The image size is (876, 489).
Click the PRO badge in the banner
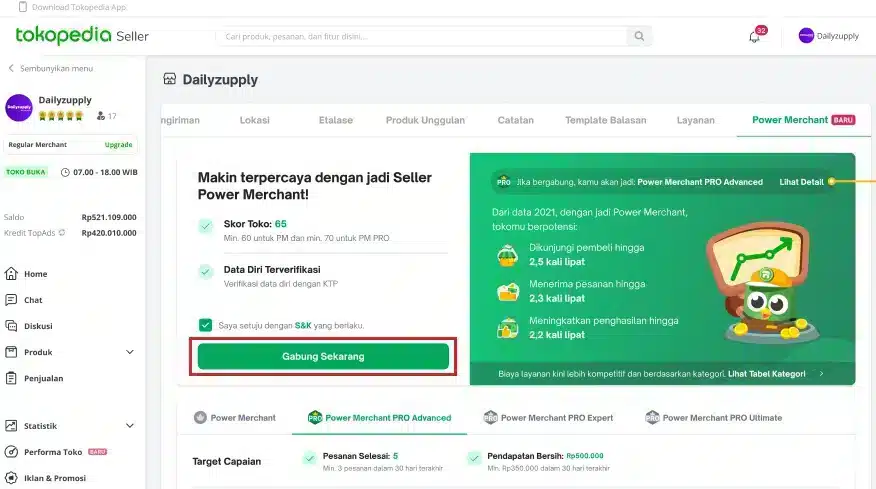tap(503, 182)
